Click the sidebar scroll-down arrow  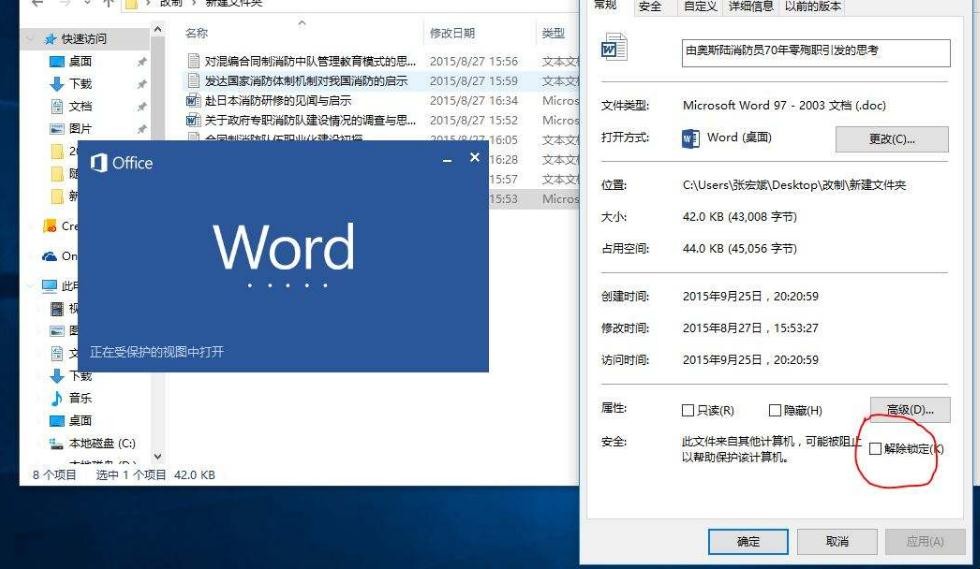(x=157, y=456)
